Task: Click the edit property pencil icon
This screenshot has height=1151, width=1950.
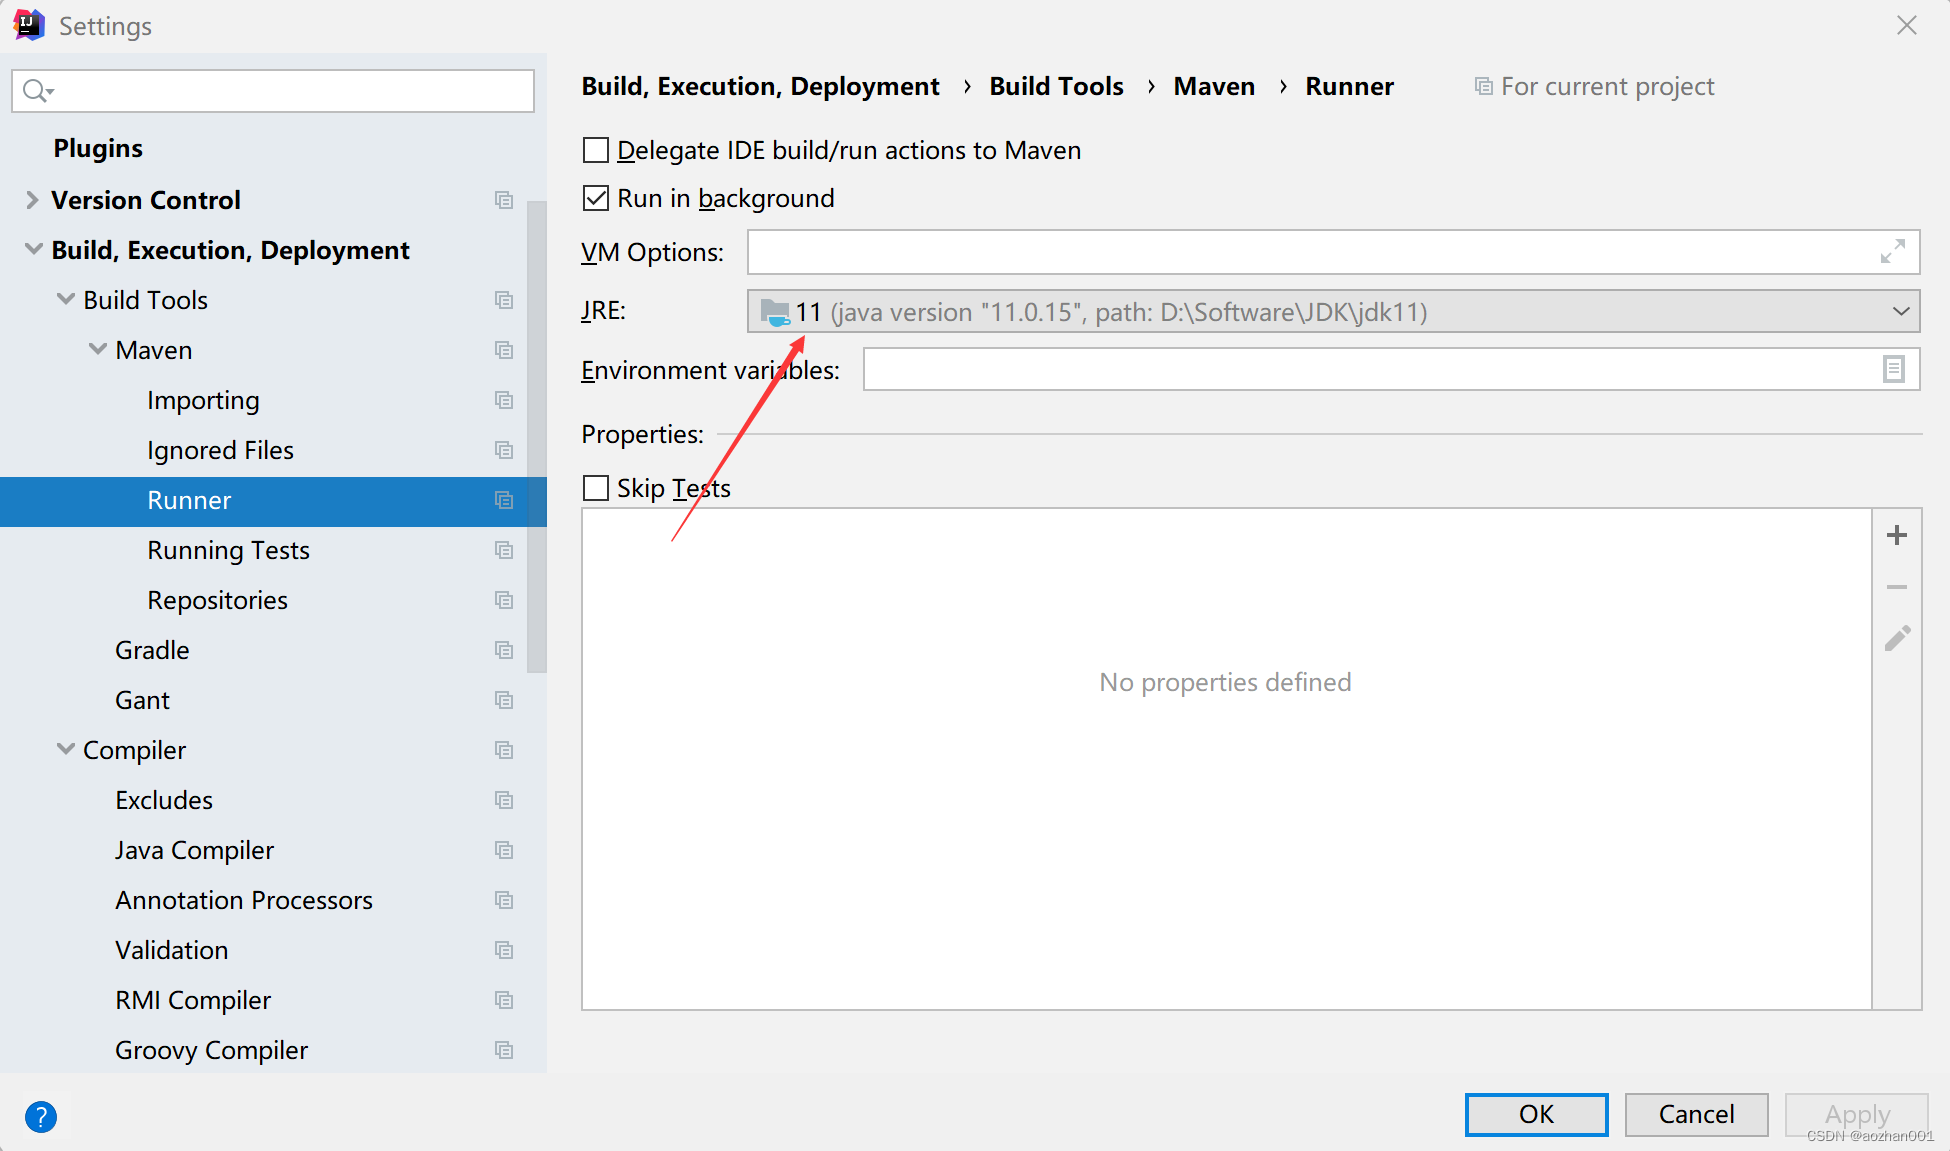Action: click(1897, 638)
